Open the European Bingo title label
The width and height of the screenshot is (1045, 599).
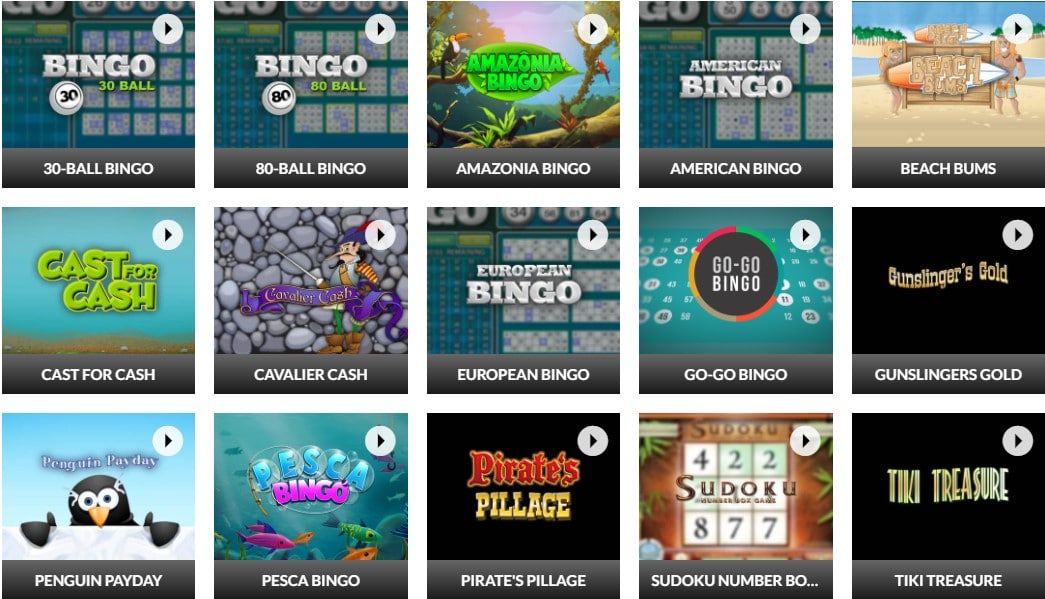pyautogui.click(x=523, y=374)
